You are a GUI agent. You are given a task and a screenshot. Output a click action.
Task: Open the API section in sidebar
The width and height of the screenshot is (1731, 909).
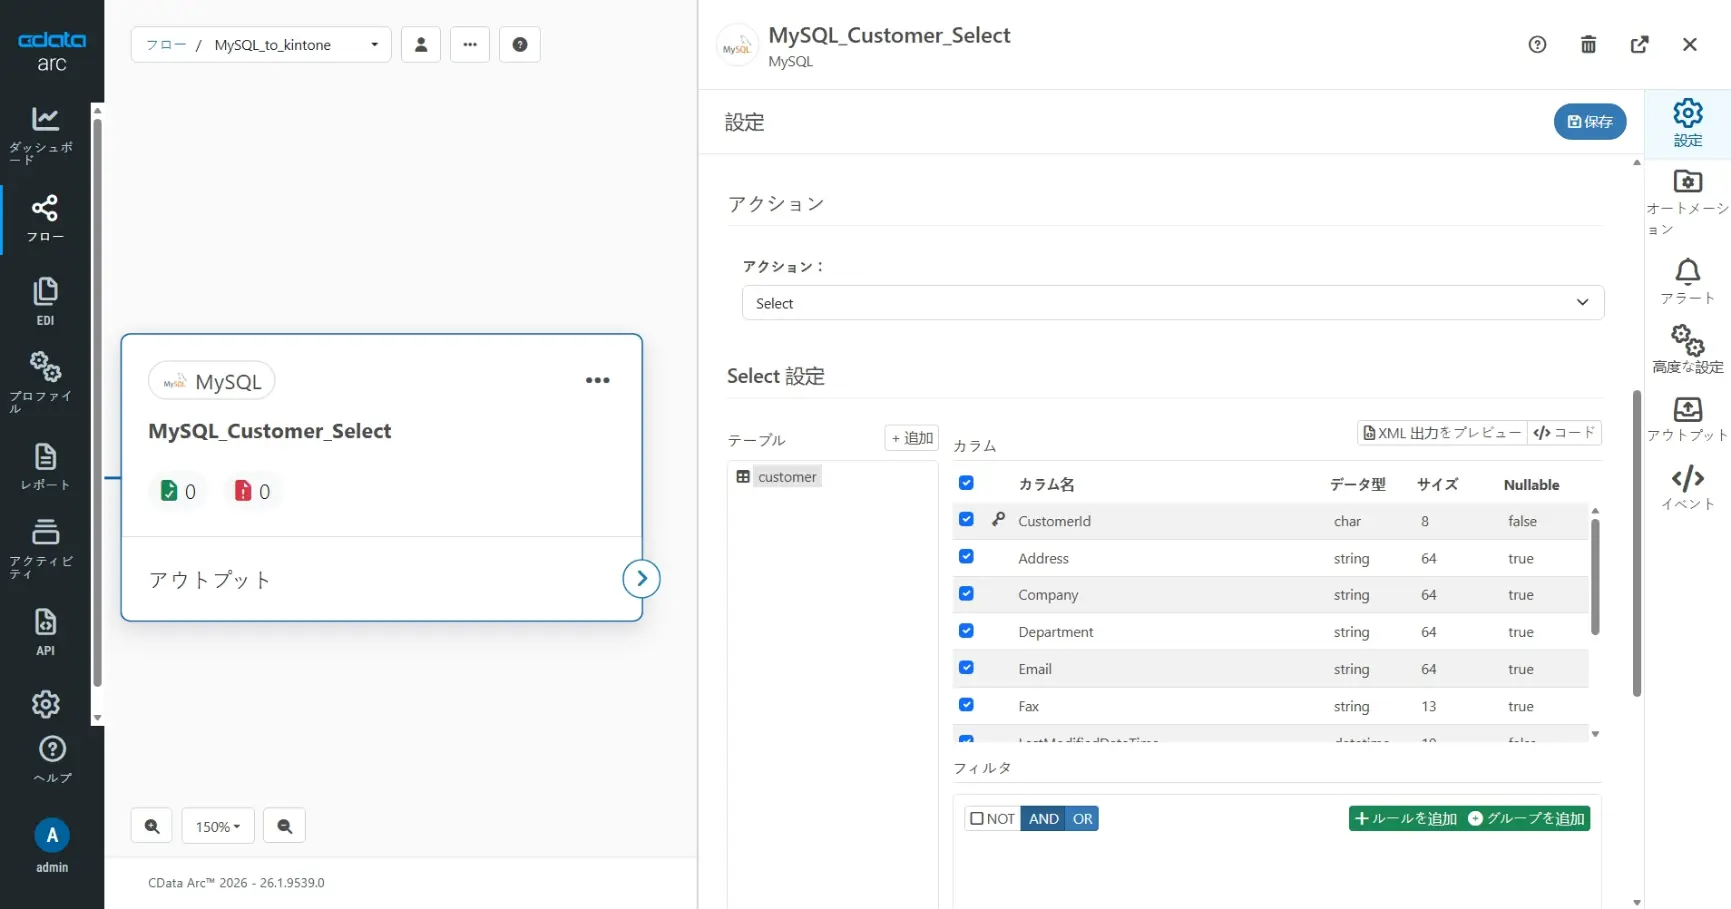click(x=45, y=630)
